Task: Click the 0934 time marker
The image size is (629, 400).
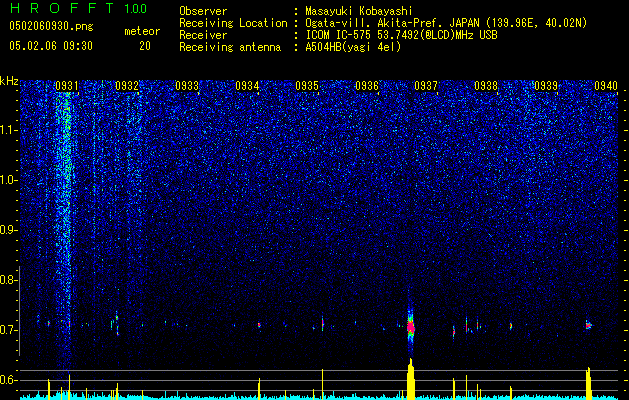Action: (x=247, y=86)
